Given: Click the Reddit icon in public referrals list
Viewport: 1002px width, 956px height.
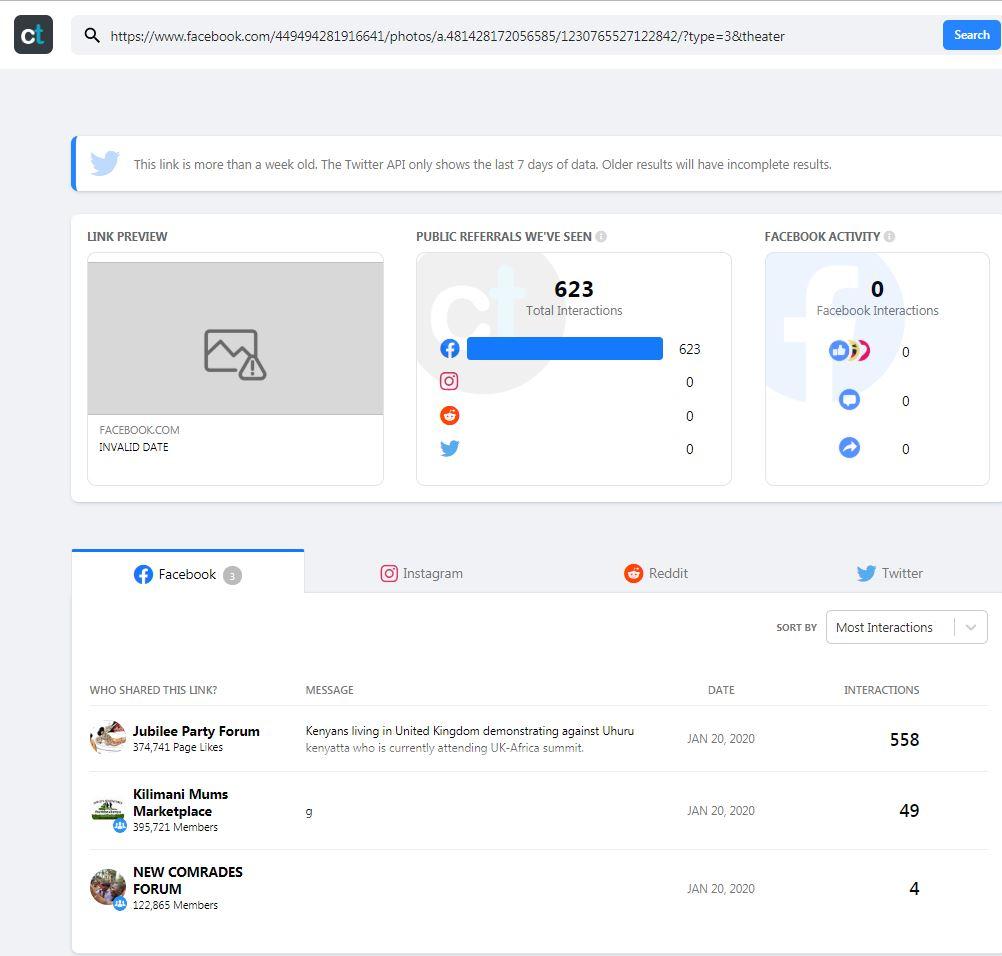Looking at the screenshot, I should coord(450,415).
